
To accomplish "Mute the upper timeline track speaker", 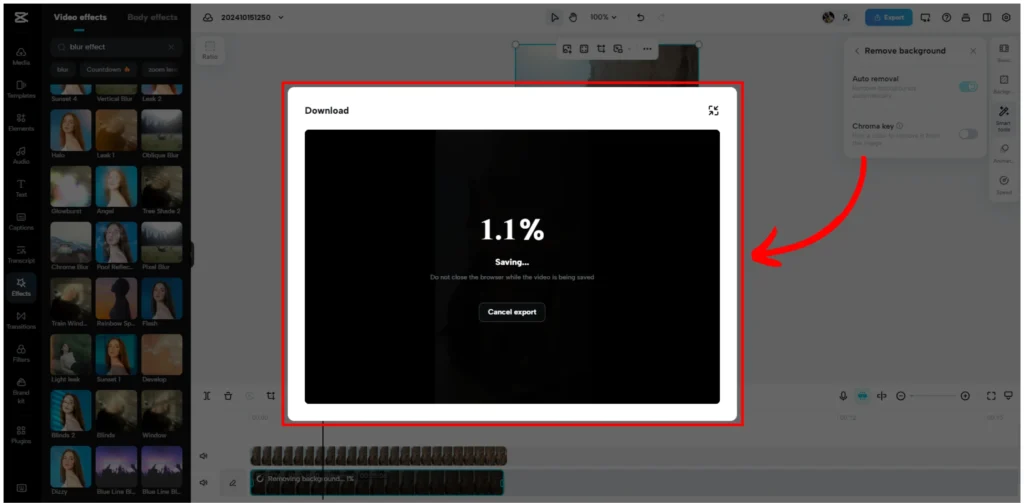I will (x=204, y=456).
